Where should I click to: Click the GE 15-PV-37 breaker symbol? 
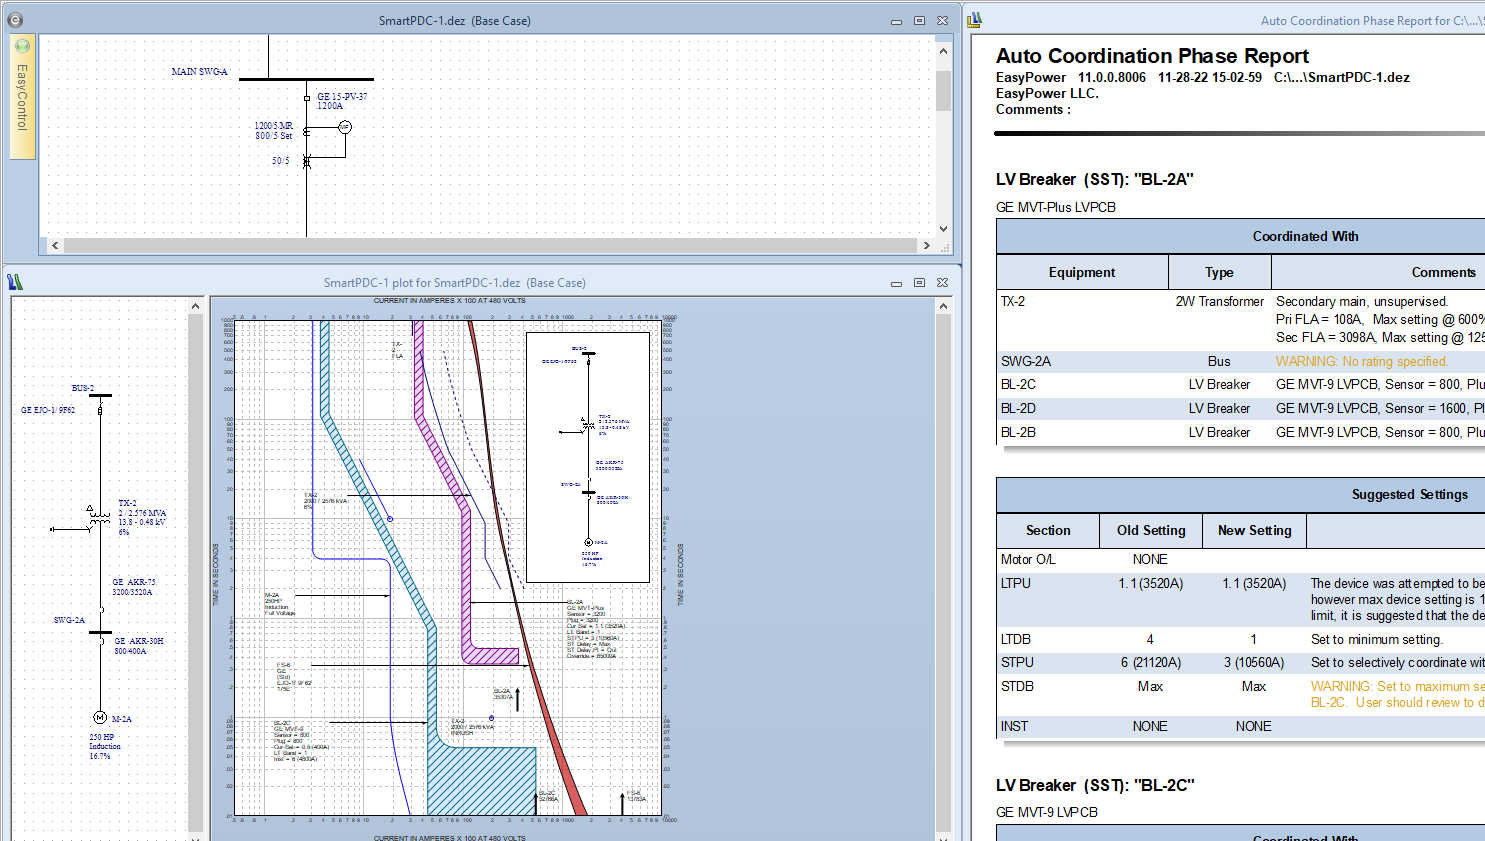pyautogui.click(x=307, y=98)
